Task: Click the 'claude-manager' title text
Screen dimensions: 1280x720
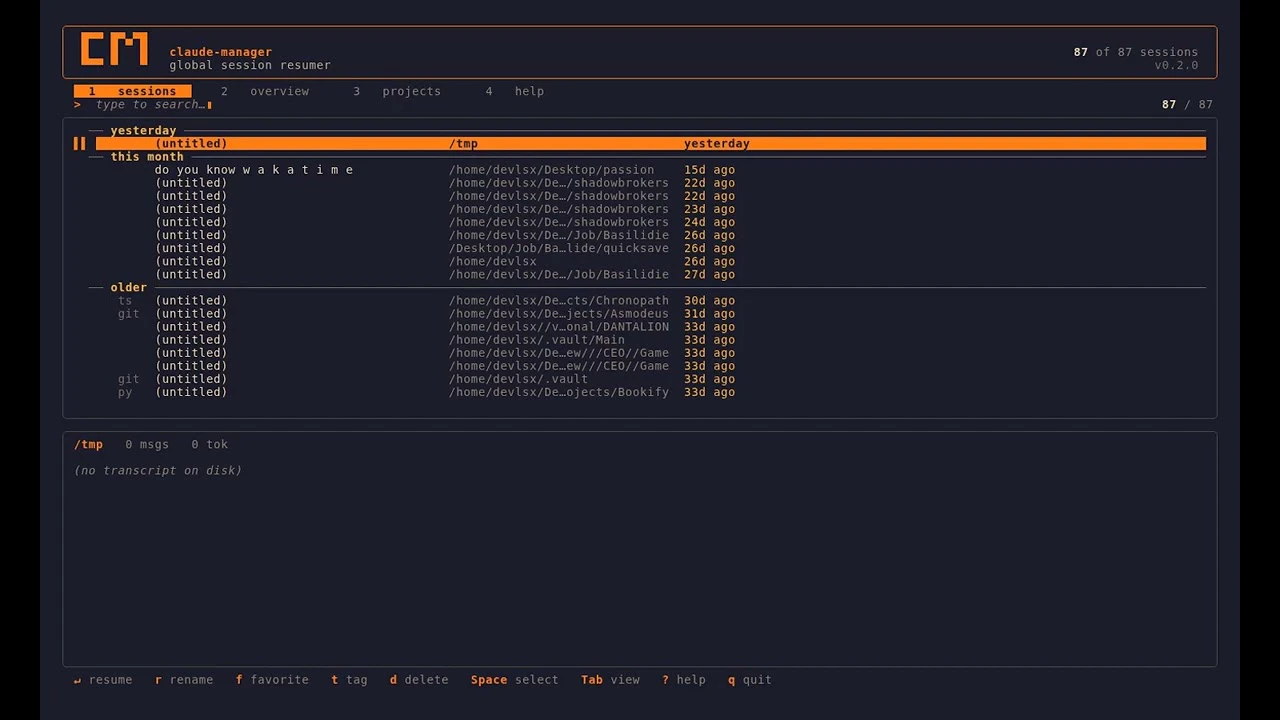Action: pos(220,52)
